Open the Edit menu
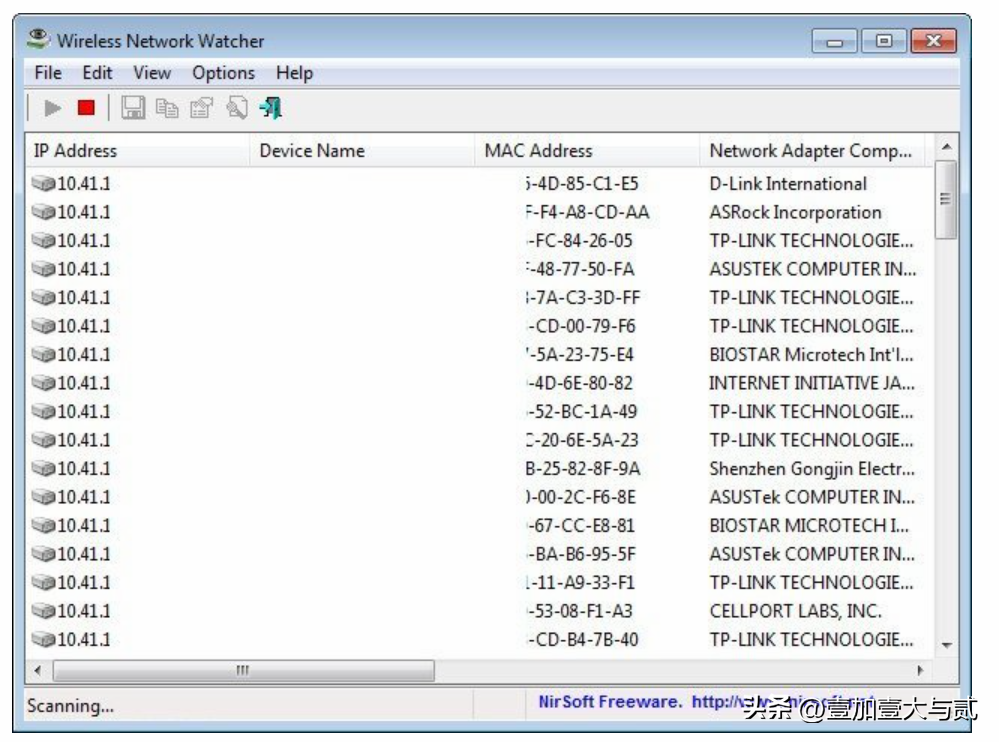The height and width of the screenshot is (742, 999). pos(97,73)
